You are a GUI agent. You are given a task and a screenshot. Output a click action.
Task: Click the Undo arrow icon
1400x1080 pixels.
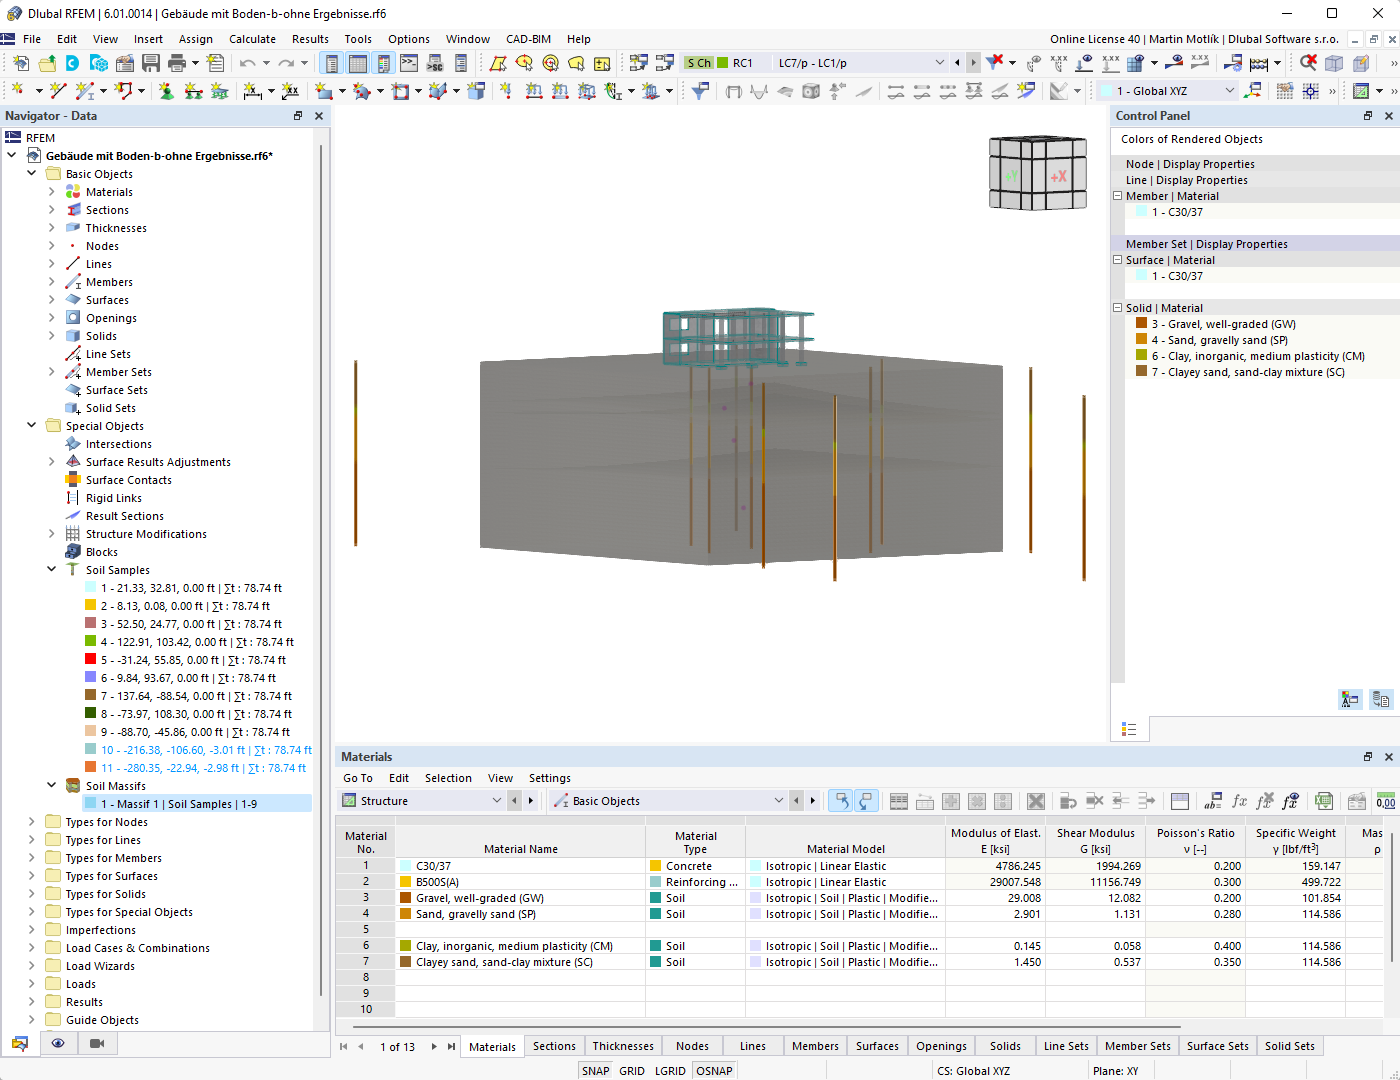[247, 63]
